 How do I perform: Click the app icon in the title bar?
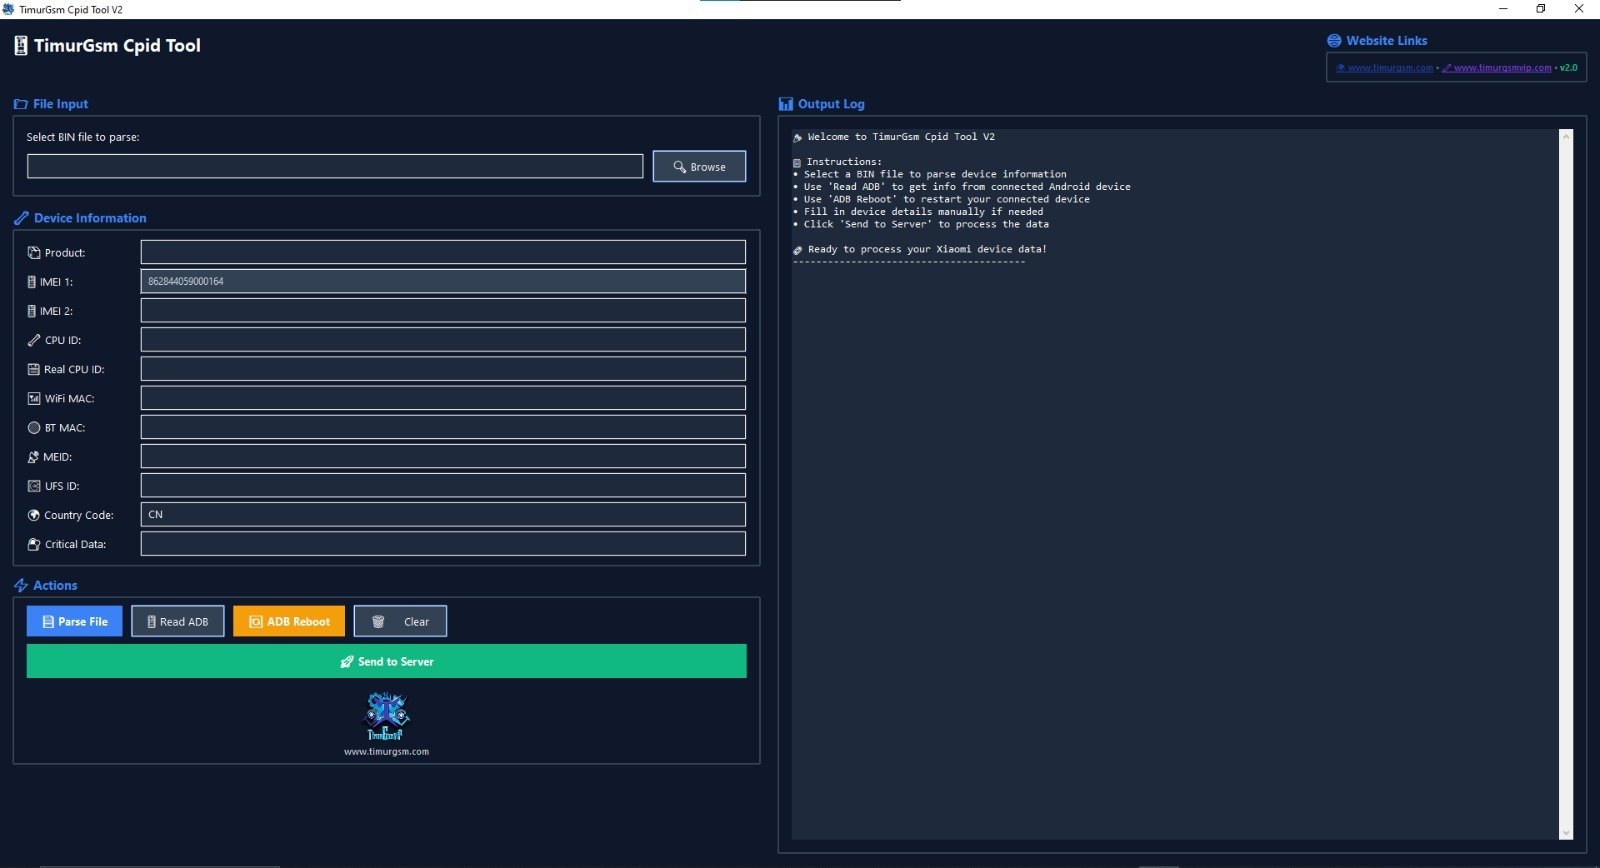(9, 9)
